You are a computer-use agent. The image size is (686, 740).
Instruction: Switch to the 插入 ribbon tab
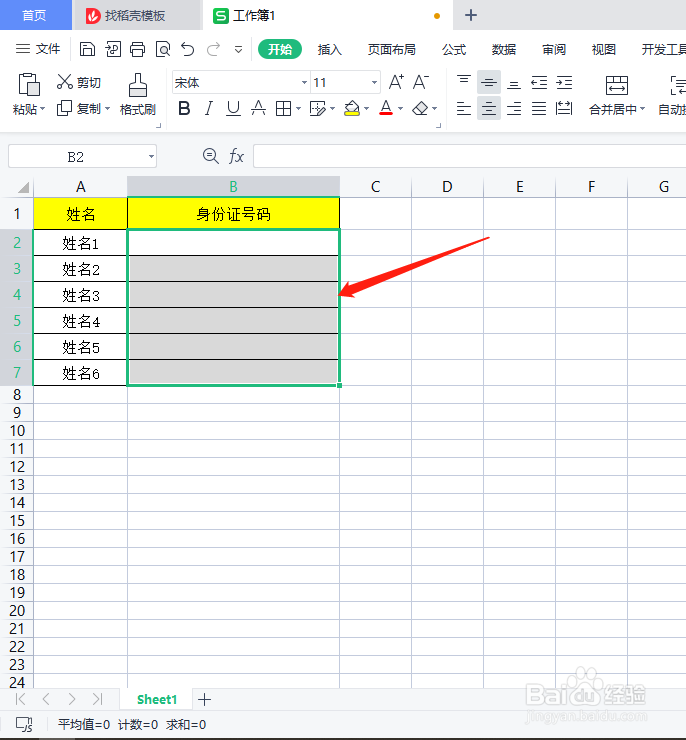[x=329, y=50]
